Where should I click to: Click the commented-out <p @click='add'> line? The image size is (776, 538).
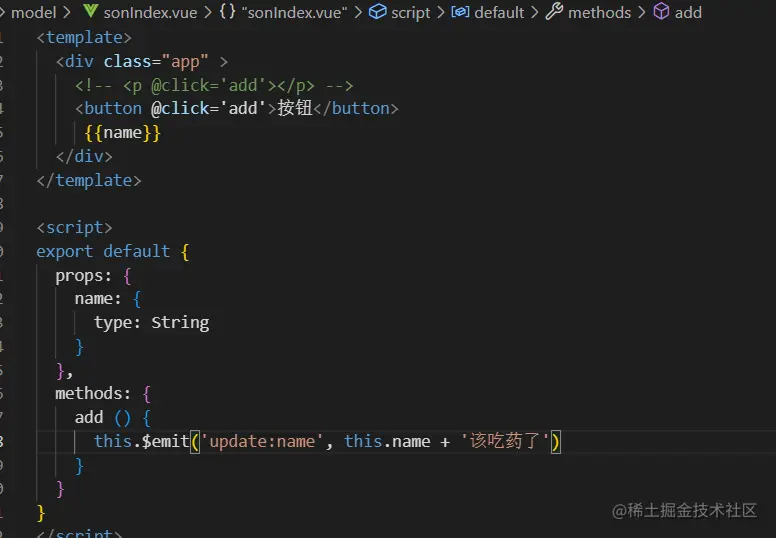[x=214, y=85]
